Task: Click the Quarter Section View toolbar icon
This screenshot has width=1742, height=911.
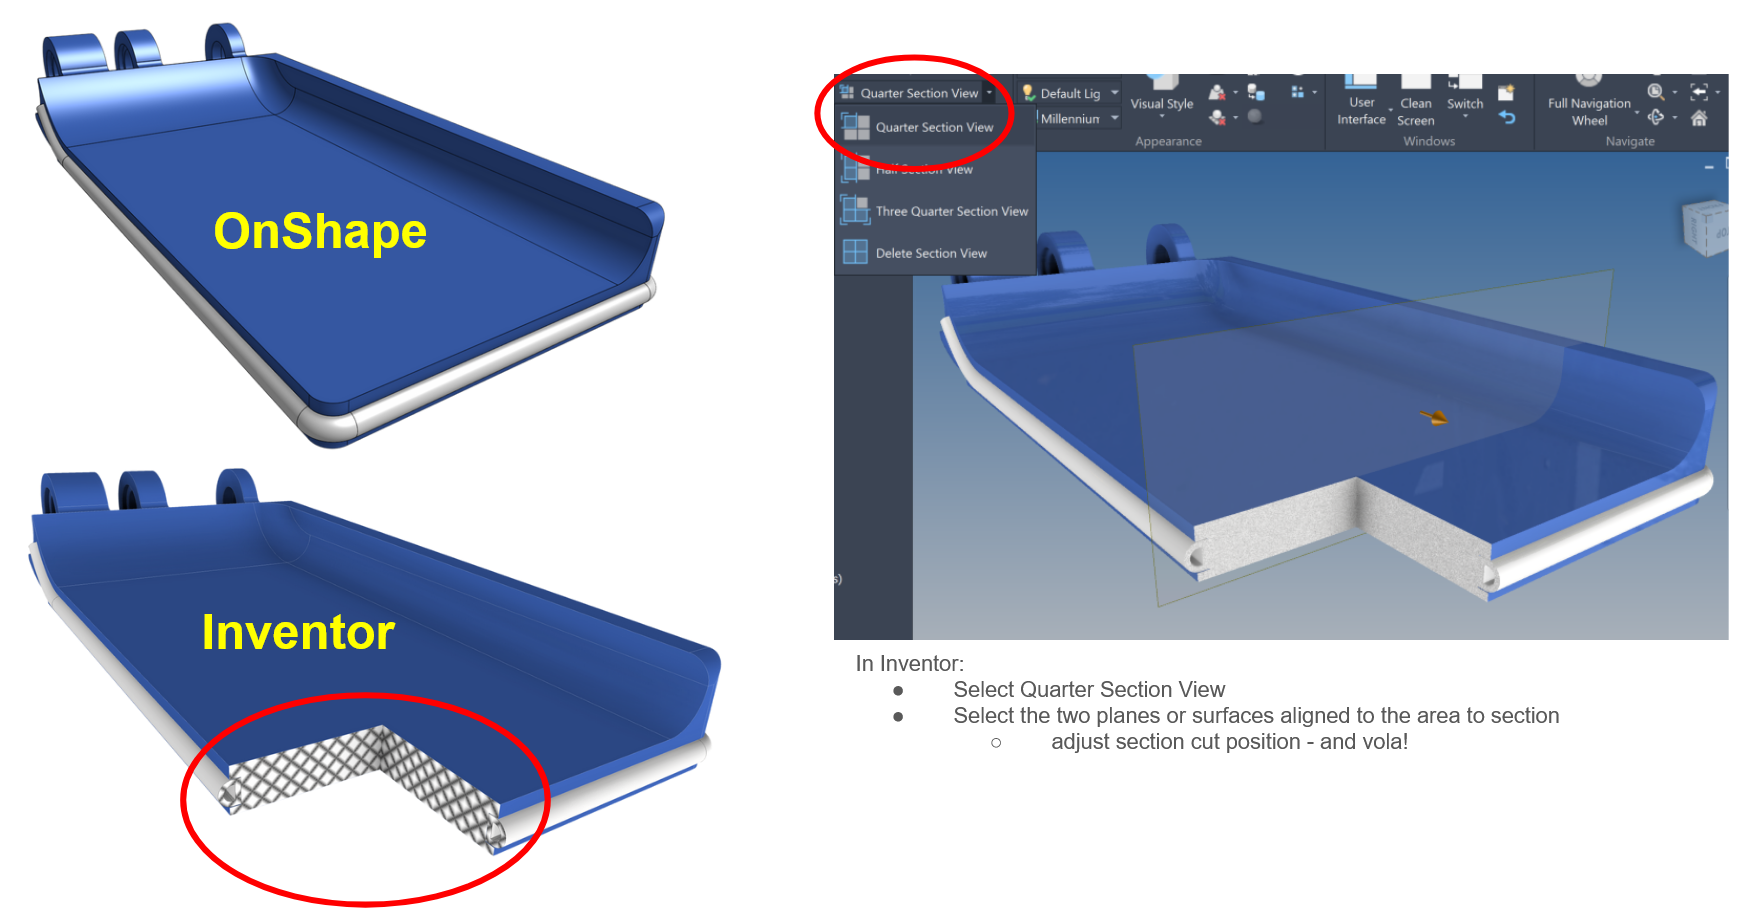Action: tap(847, 93)
